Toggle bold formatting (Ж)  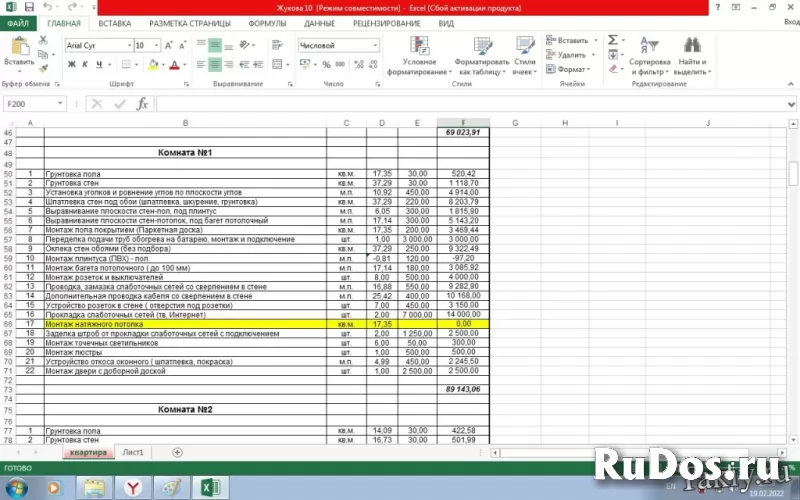[71, 65]
